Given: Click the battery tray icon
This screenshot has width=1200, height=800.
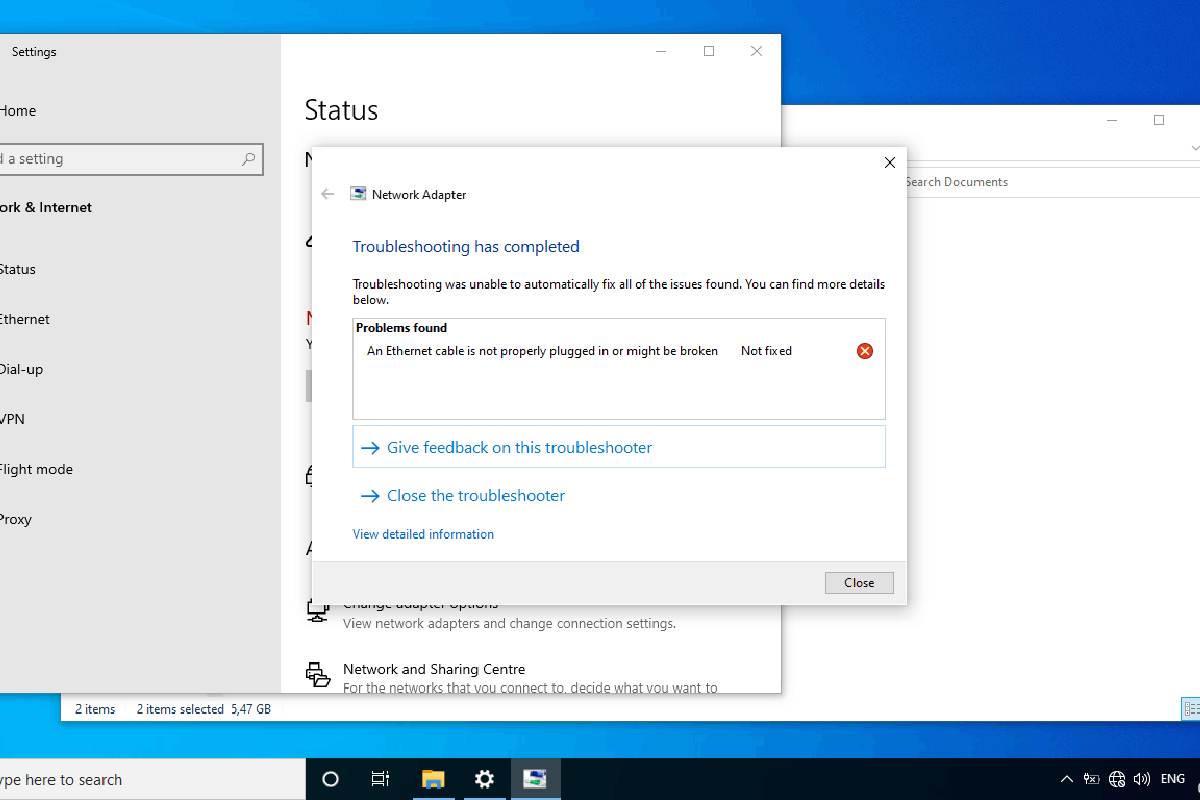Looking at the screenshot, I should point(1091,779).
